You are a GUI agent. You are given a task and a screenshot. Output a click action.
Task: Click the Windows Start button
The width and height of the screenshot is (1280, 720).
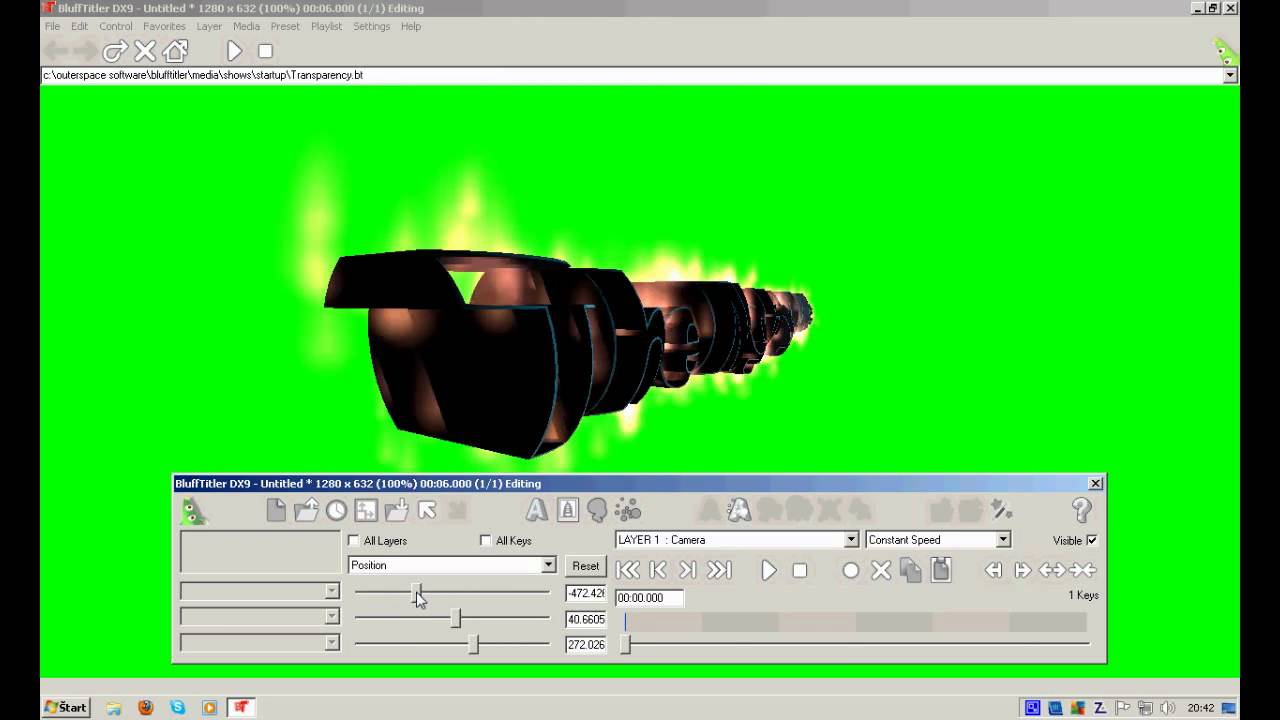click(x=66, y=707)
